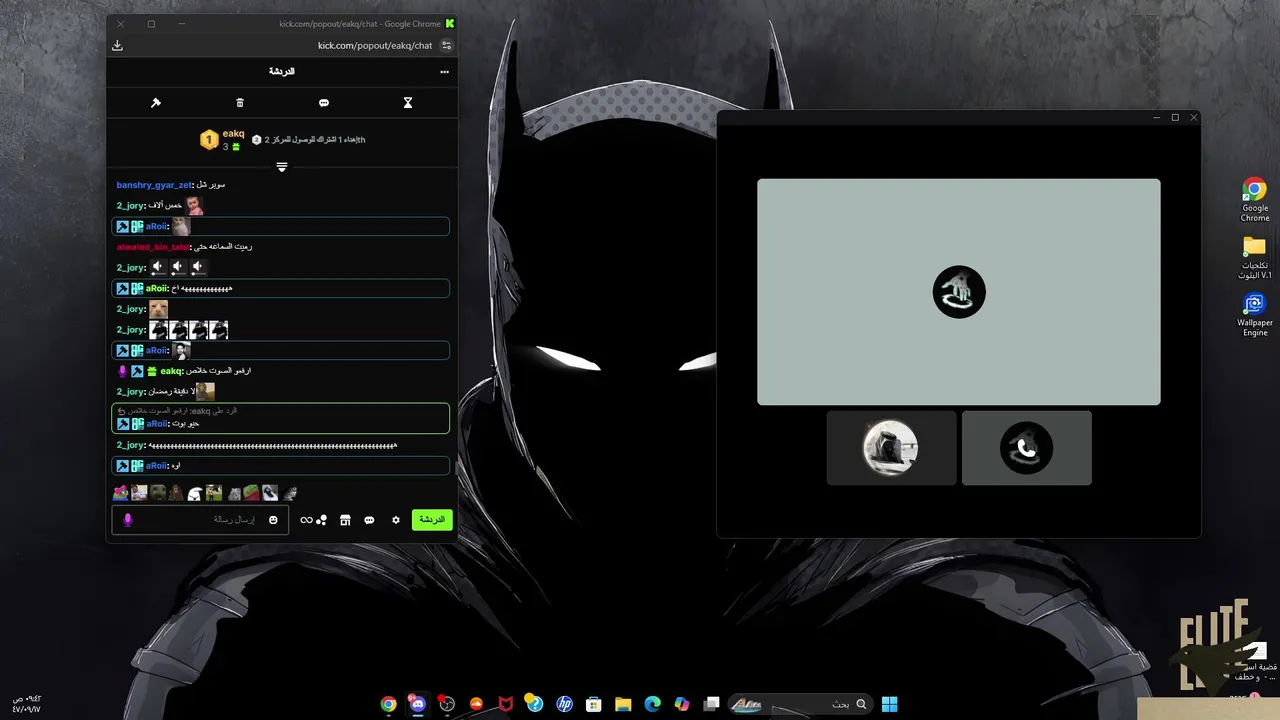Click Task View icon in taskbar
The image size is (1280, 720).
click(711, 704)
